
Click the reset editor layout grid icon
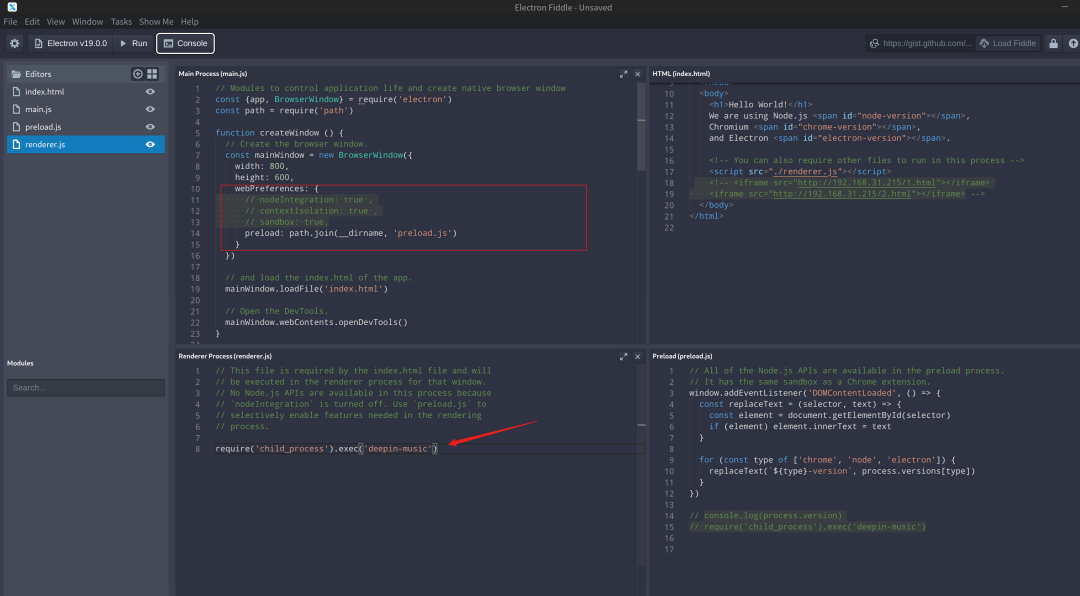tap(152, 74)
